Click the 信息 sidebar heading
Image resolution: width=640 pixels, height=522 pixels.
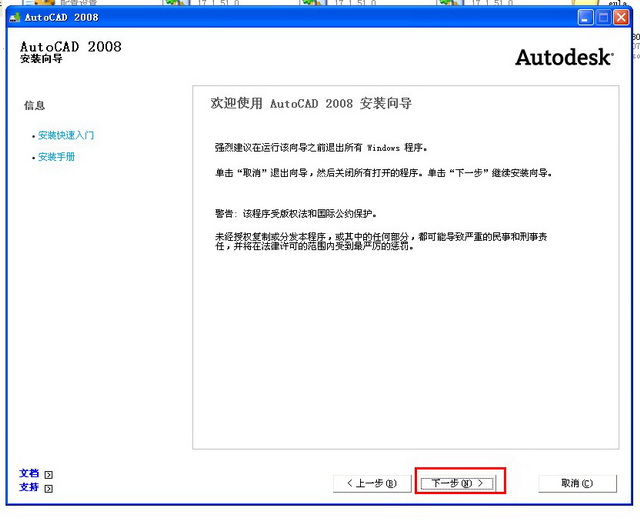[x=34, y=105]
